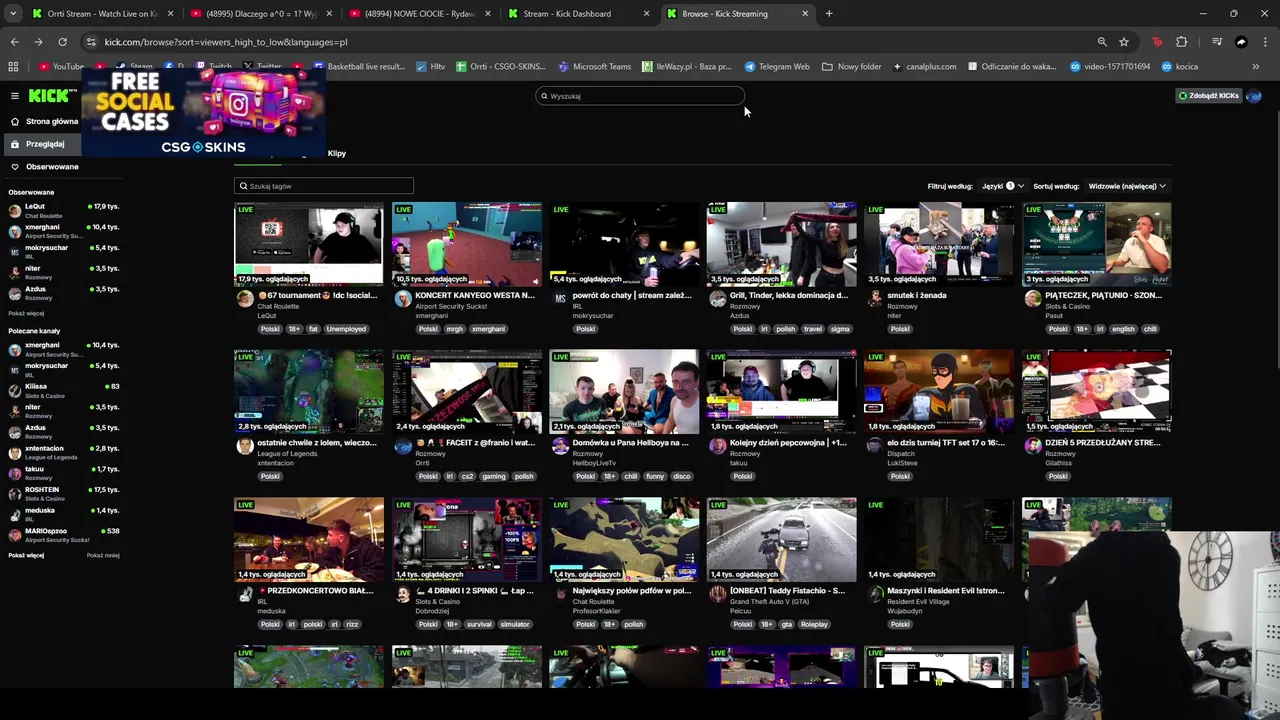Click the disco tag under Domówka stream

[682, 476]
